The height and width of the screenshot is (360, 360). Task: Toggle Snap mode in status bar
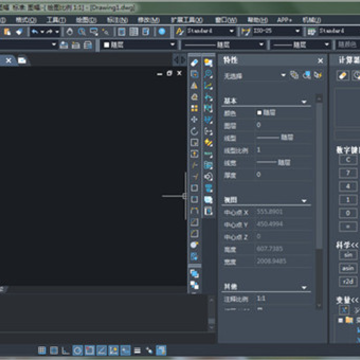pyautogui.click(x=42, y=350)
